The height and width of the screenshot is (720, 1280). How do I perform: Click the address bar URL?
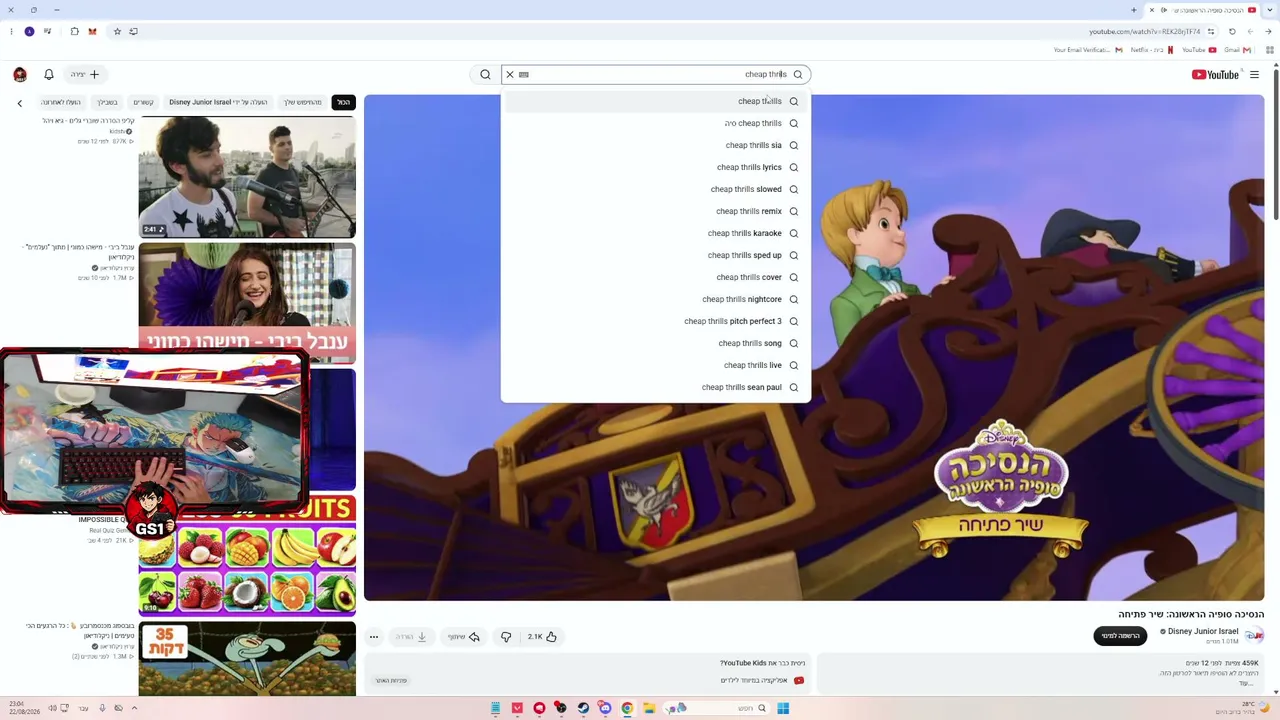[1144, 31]
